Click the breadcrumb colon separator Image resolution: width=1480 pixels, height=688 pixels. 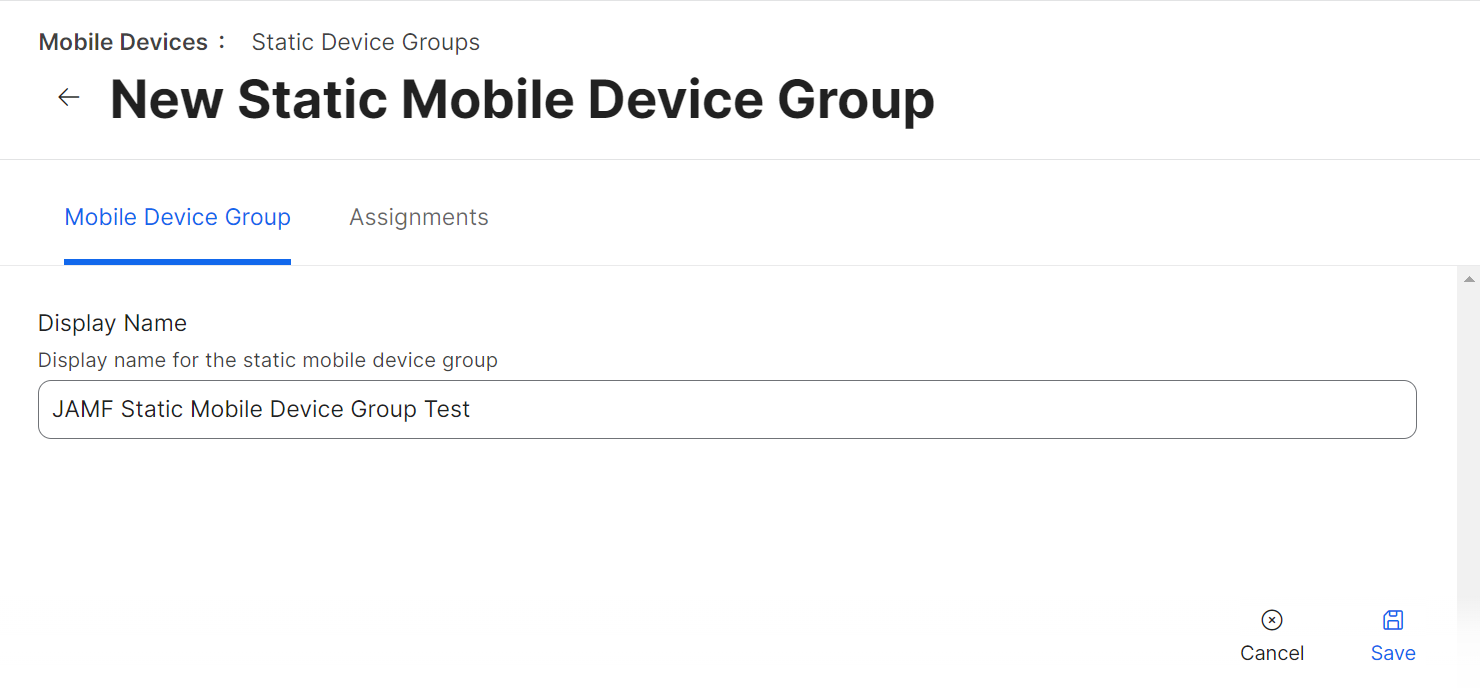222,42
